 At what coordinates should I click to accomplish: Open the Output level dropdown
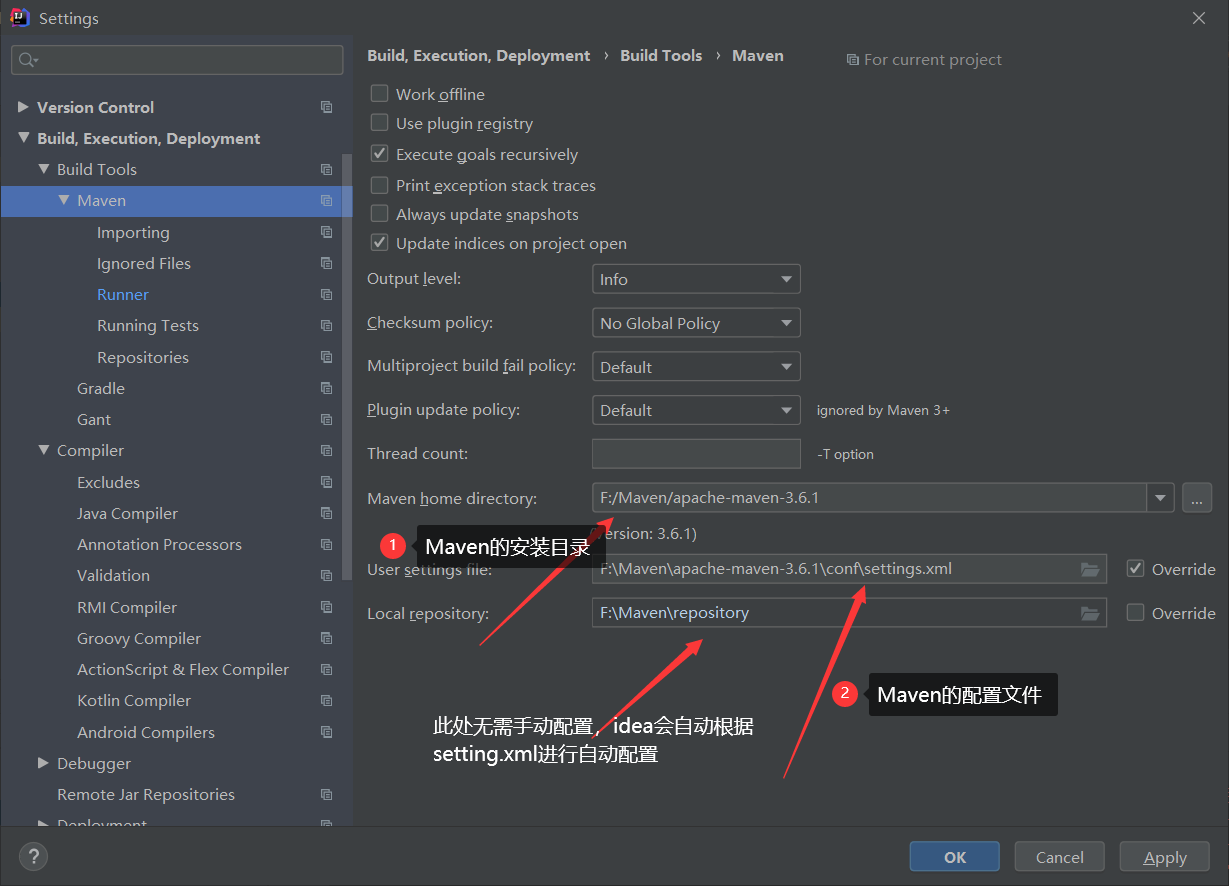(696, 279)
